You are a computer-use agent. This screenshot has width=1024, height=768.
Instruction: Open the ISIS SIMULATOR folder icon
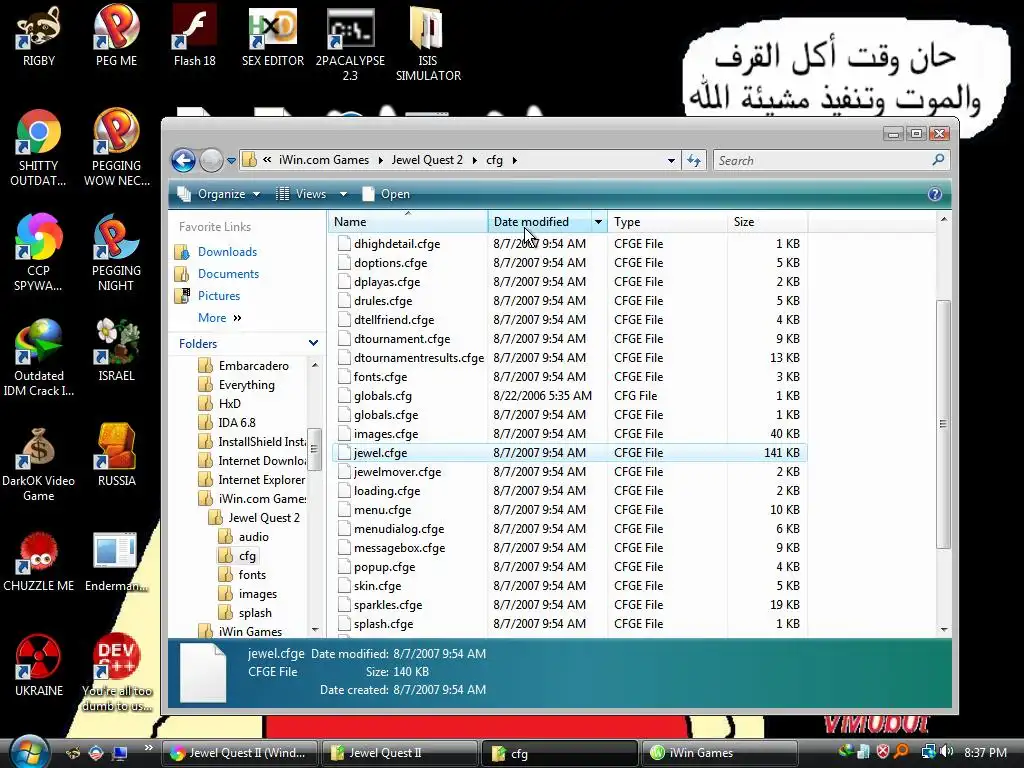[428, 42]
